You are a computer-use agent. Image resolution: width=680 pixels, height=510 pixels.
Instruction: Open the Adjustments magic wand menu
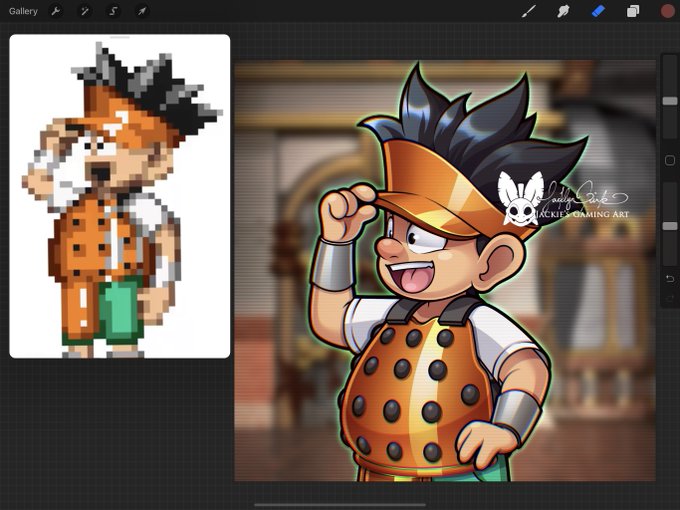click(85, 11)
